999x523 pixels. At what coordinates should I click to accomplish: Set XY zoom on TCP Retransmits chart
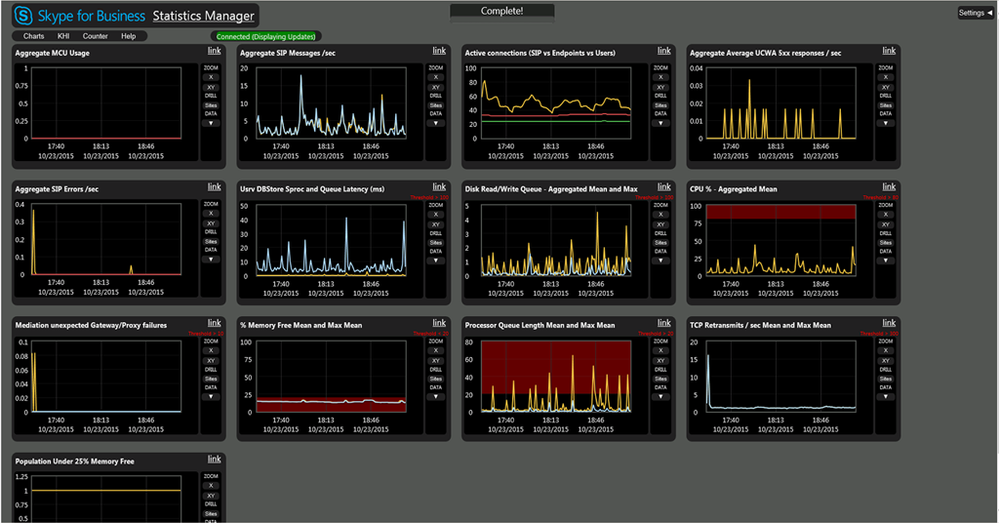tap(886, 361)
